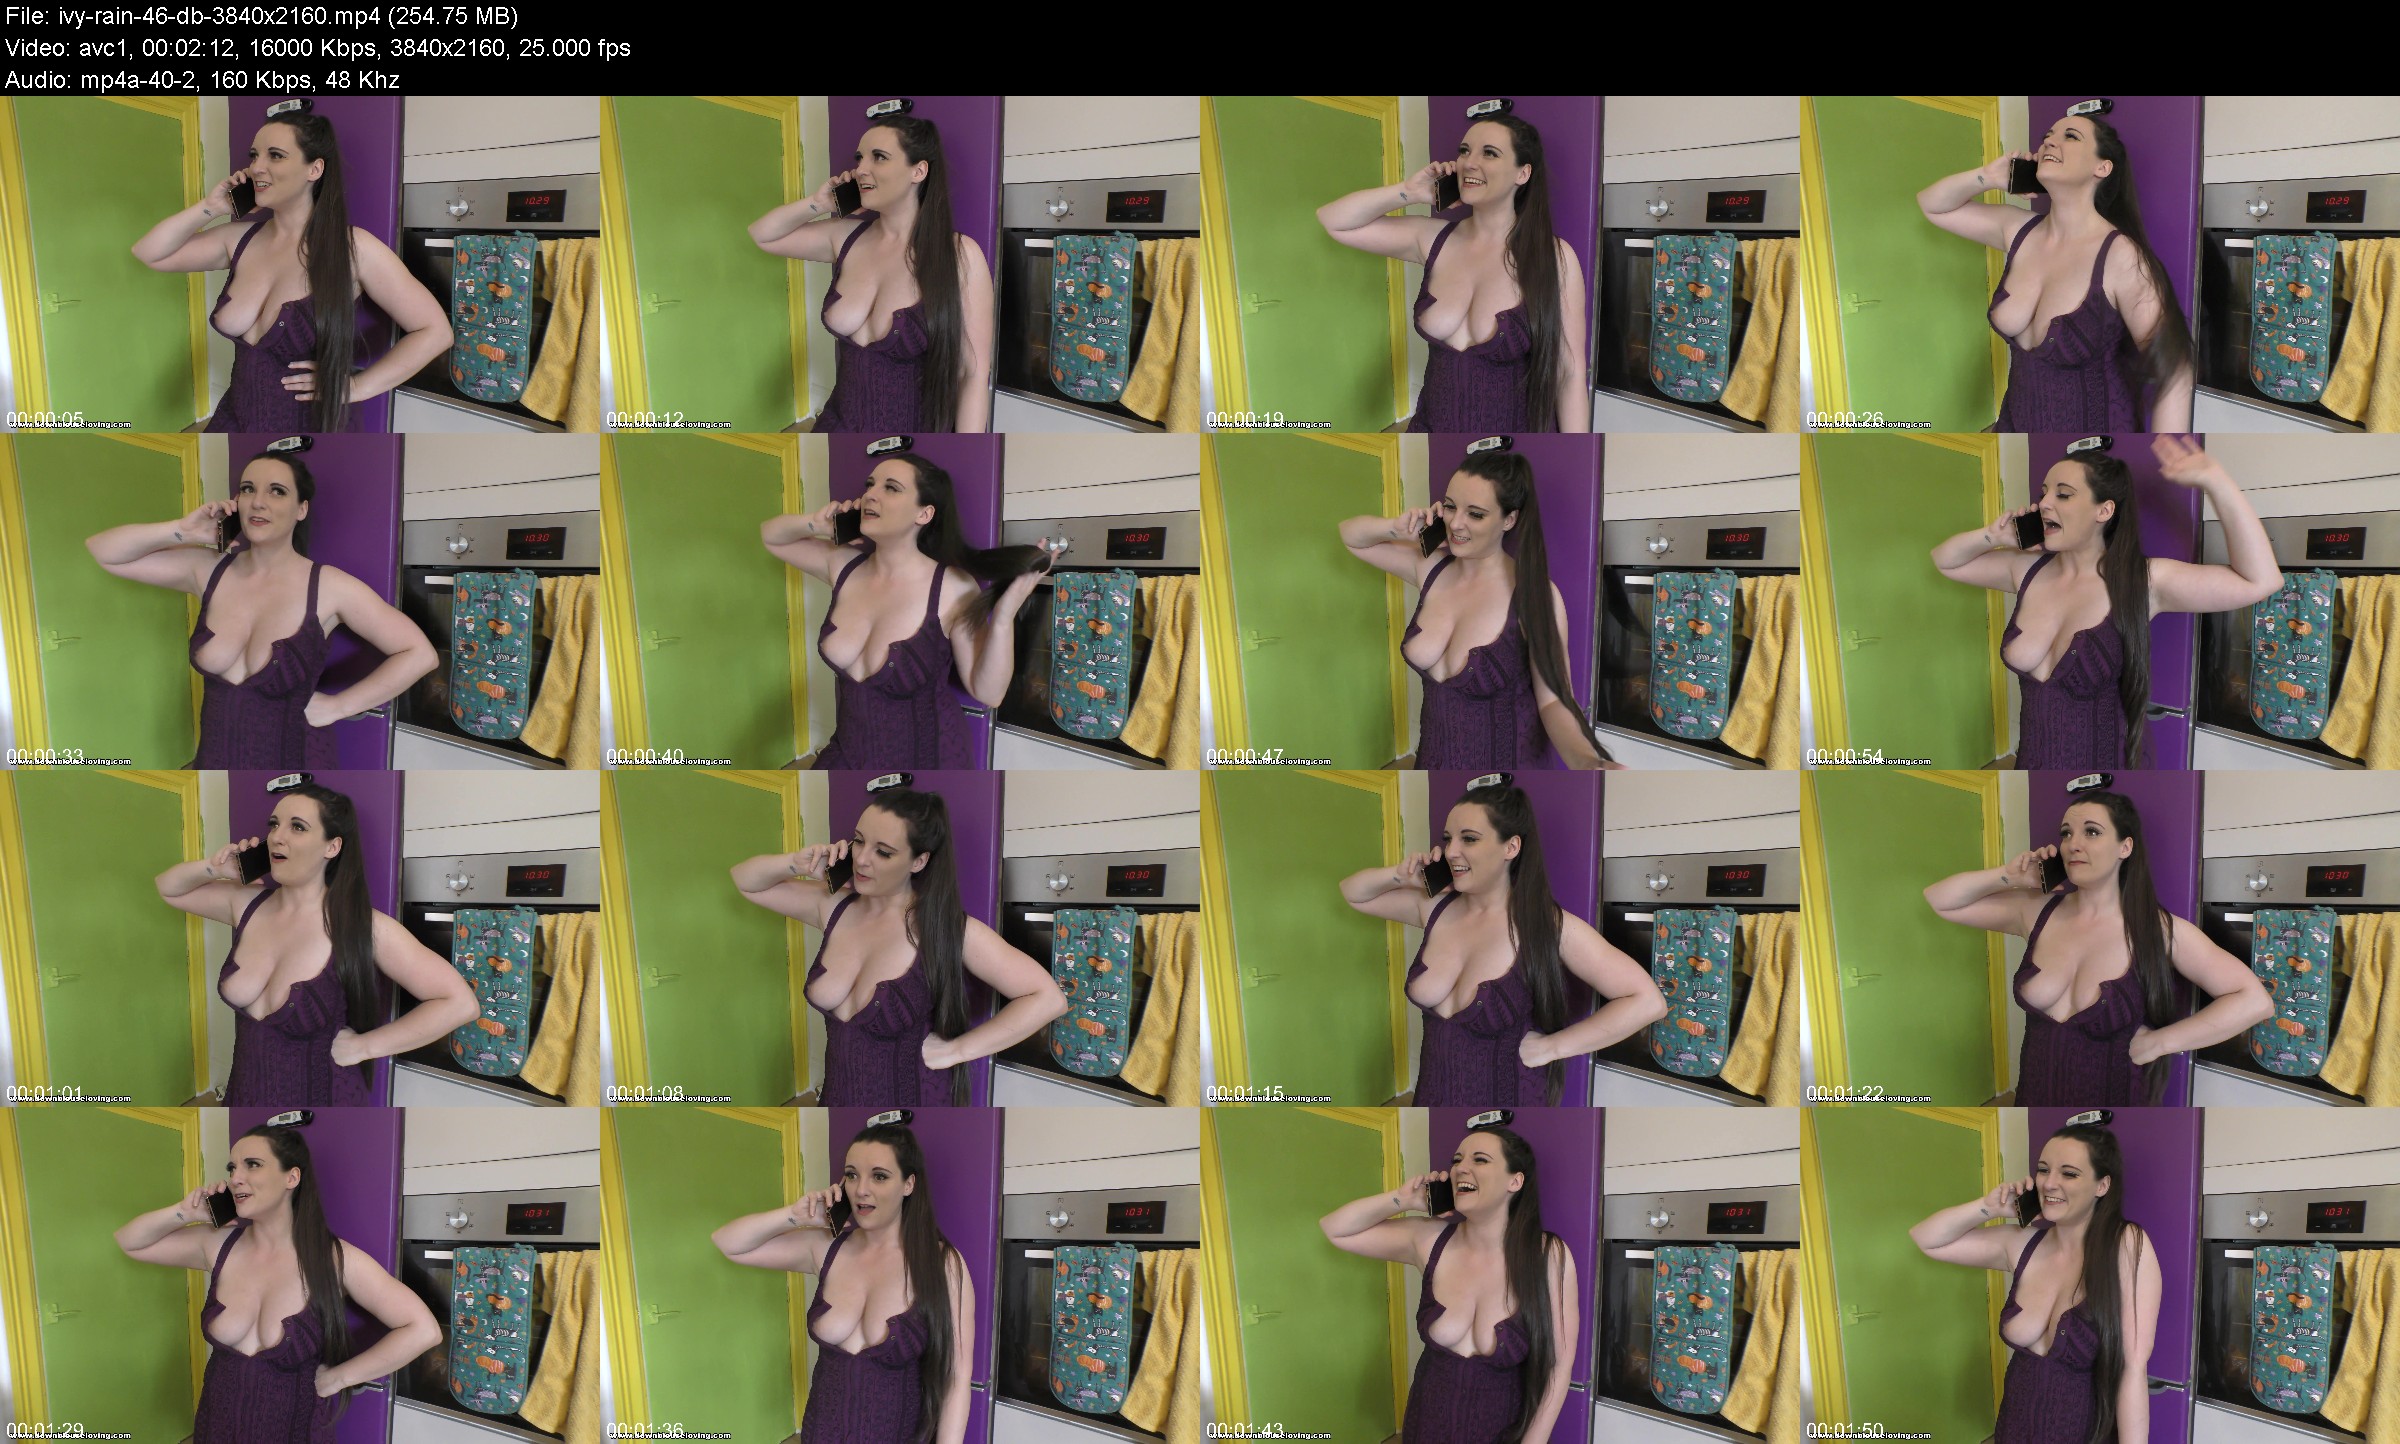Click the frame timestamped 00:01:43

[1500, 1275]
